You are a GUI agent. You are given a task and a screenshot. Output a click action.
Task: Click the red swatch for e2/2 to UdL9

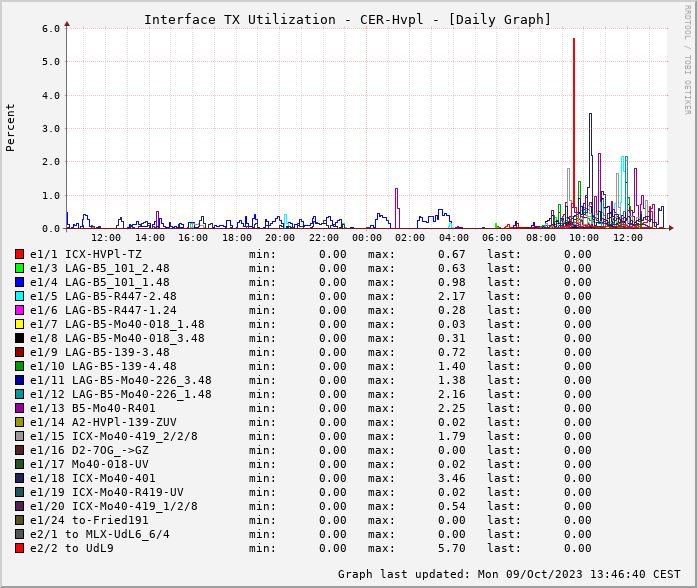click(19, 548)
